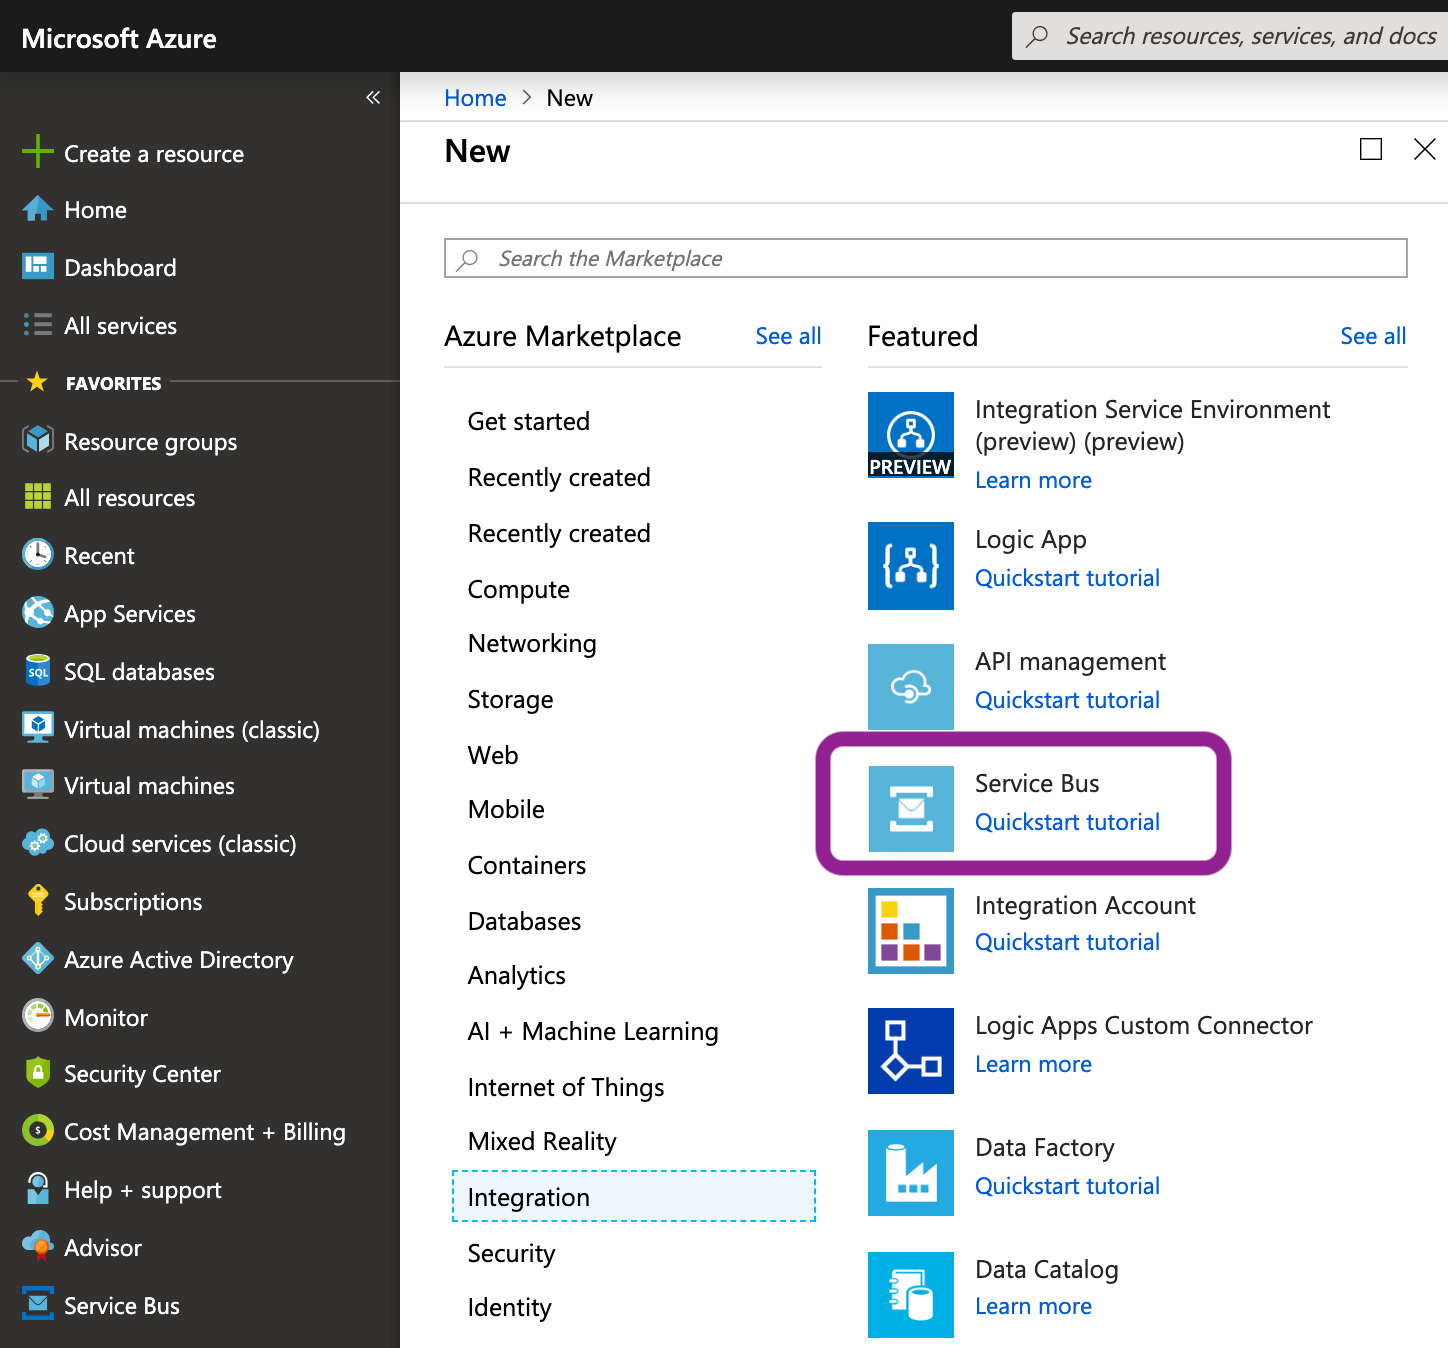Select Get started category
Screen dimensions: 1448x1348
(529, 421)
